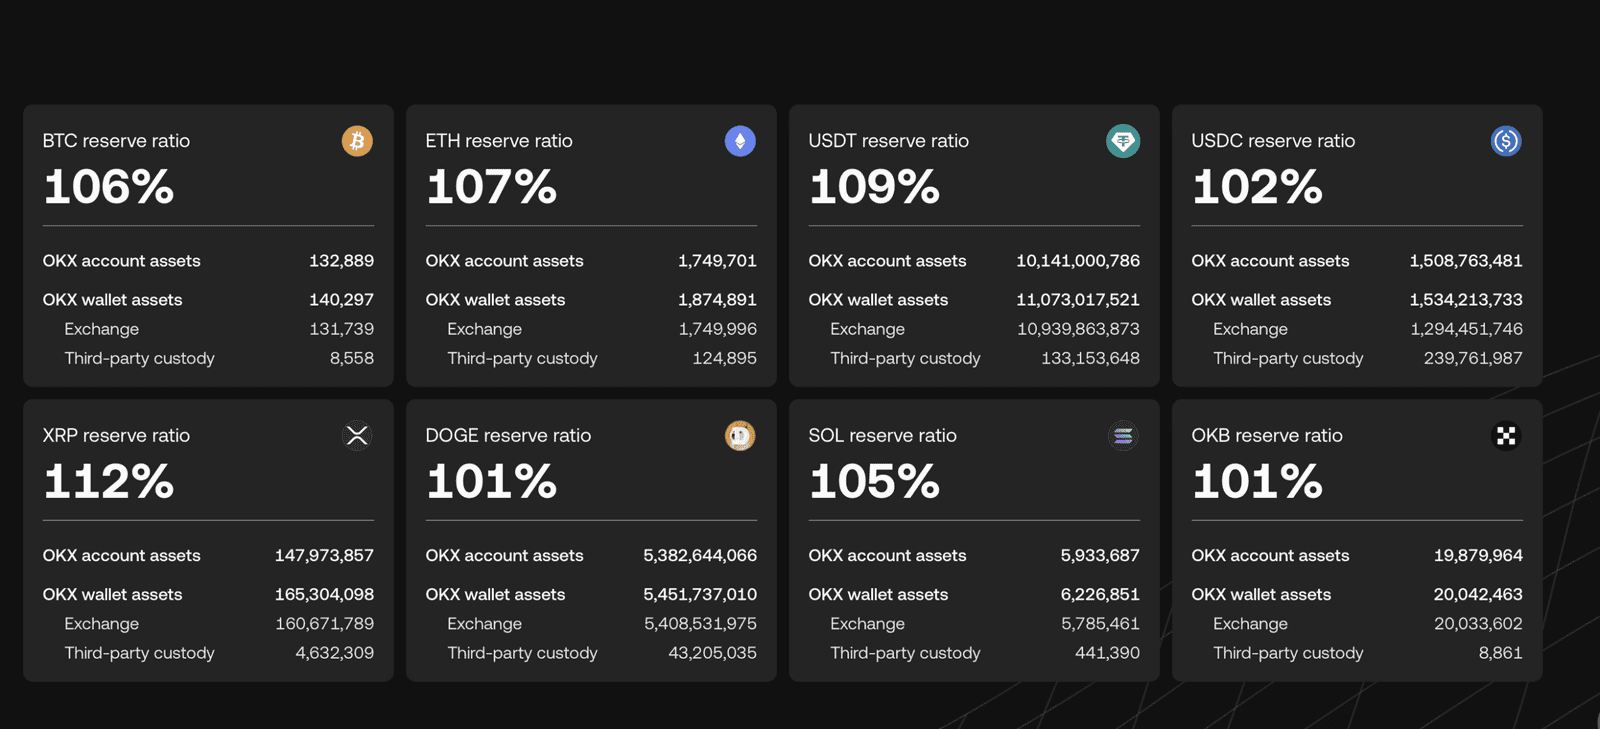The image size is (1600, 729).
Task: Click the ETH Ethereum coin icon
Action: 740,141
